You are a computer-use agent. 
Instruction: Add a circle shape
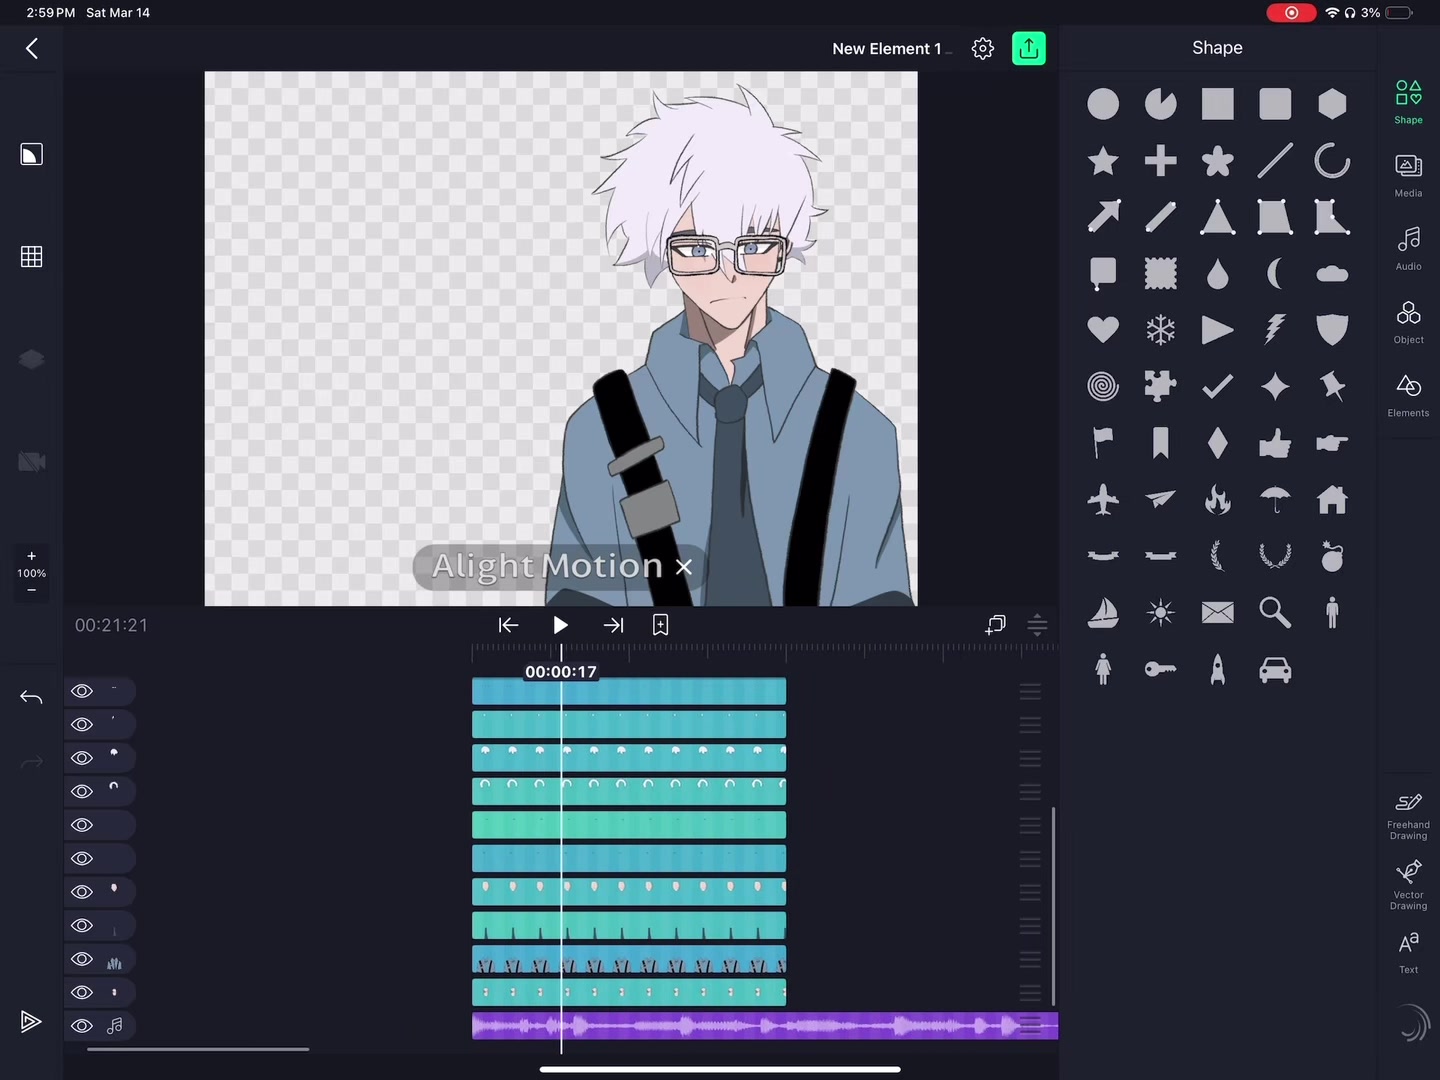[x=1103, y=104]
